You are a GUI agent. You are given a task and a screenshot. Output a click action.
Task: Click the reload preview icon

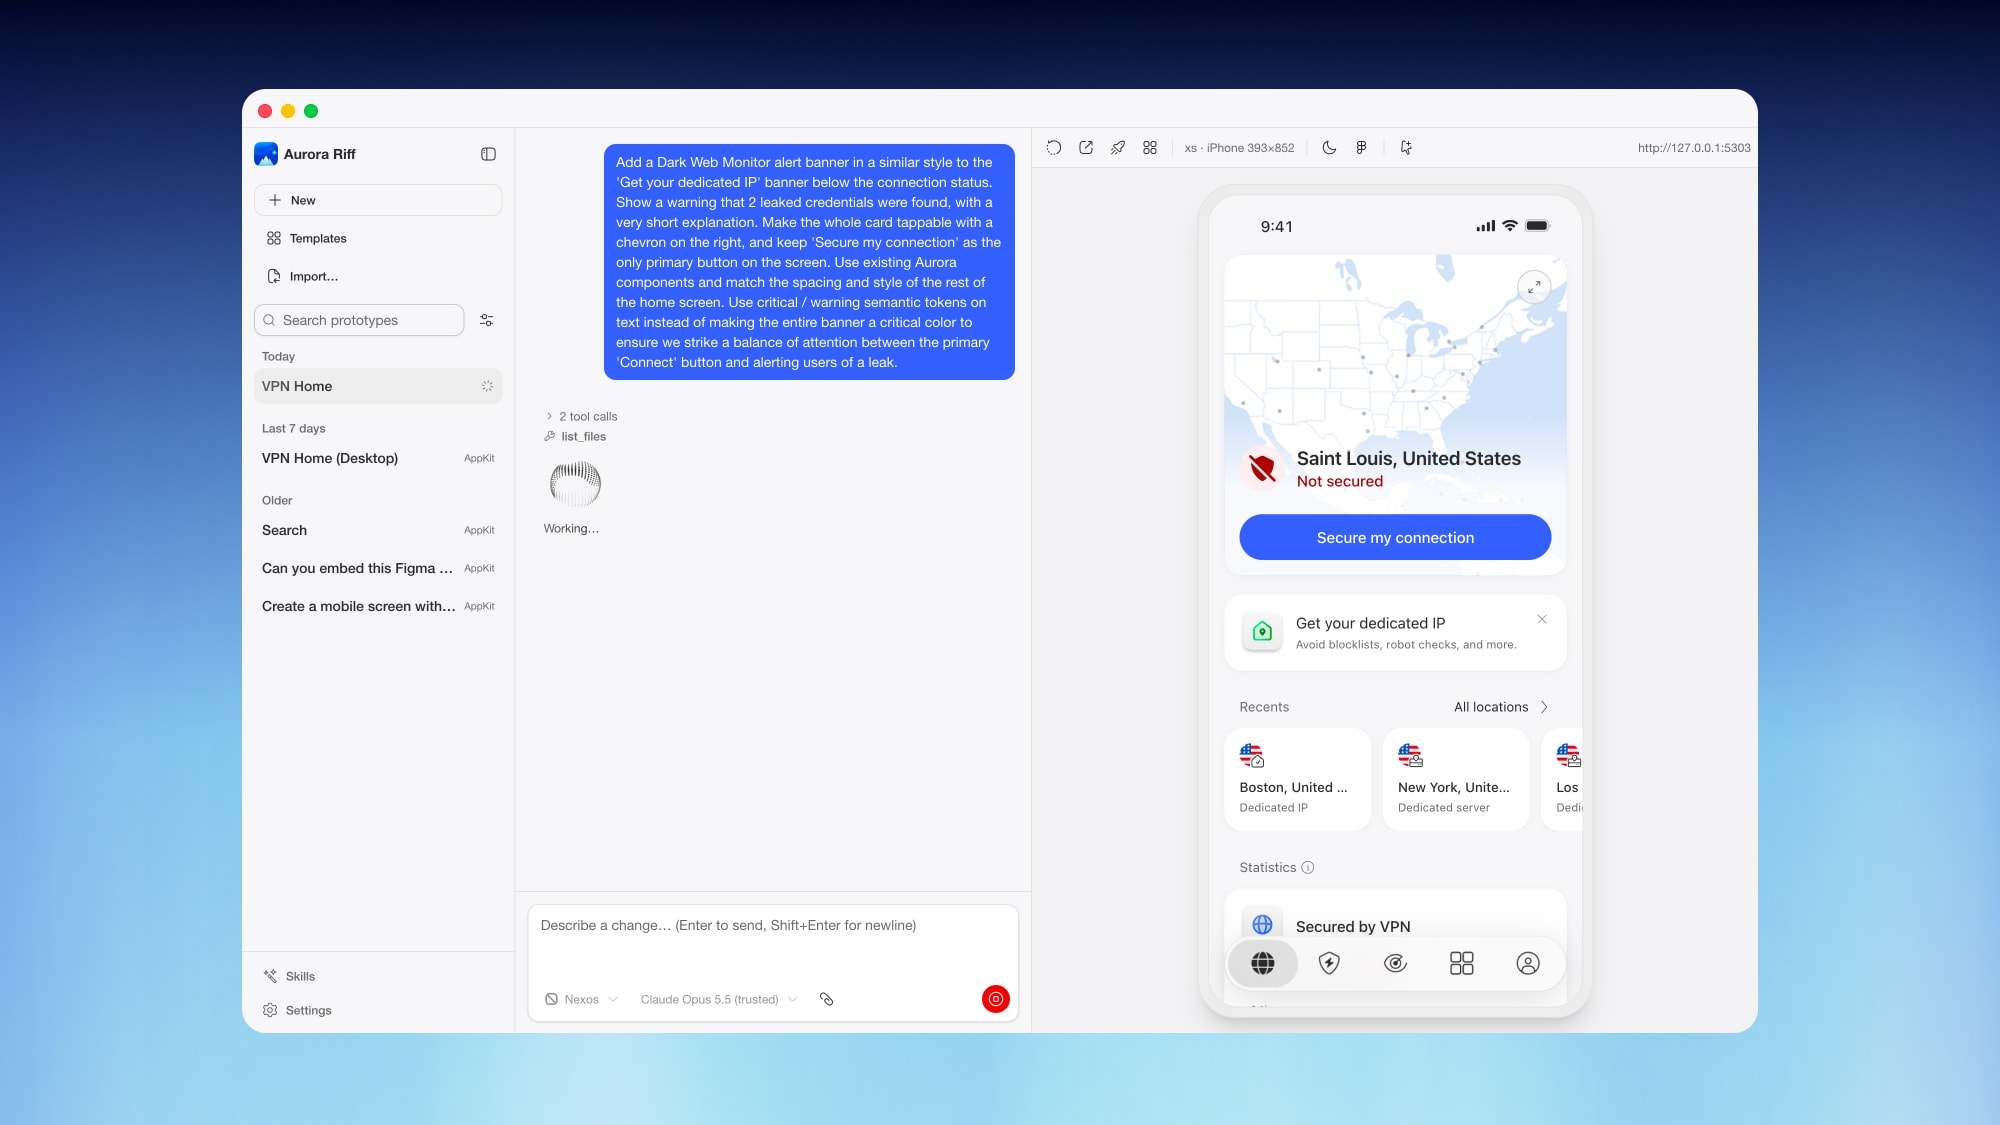click(1054, 148)
